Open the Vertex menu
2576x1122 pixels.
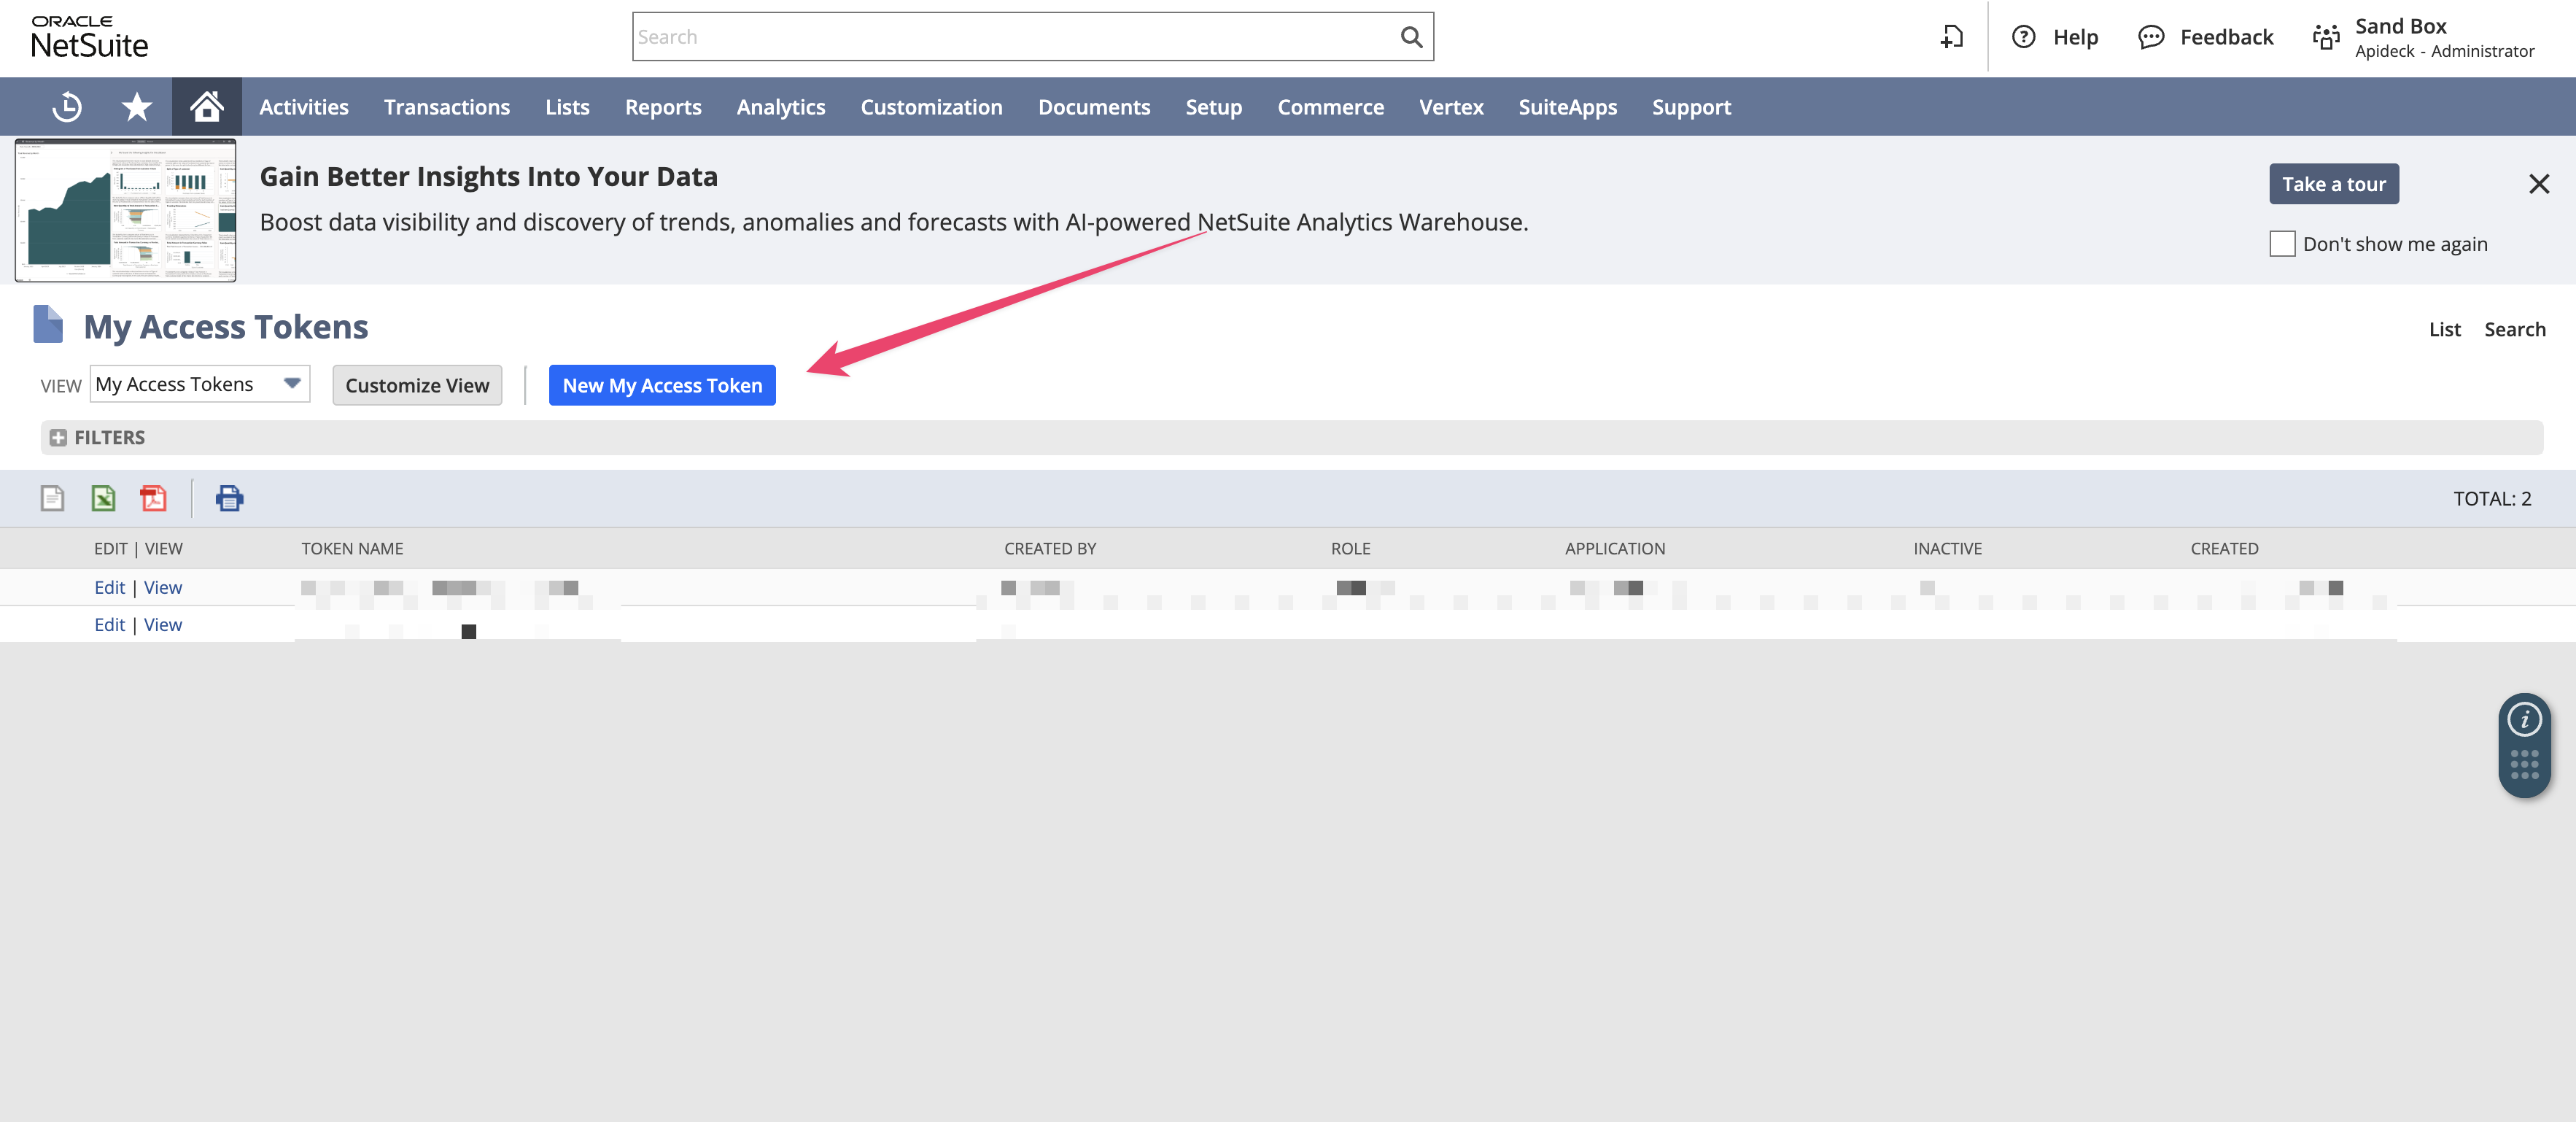coord(1451,106)
